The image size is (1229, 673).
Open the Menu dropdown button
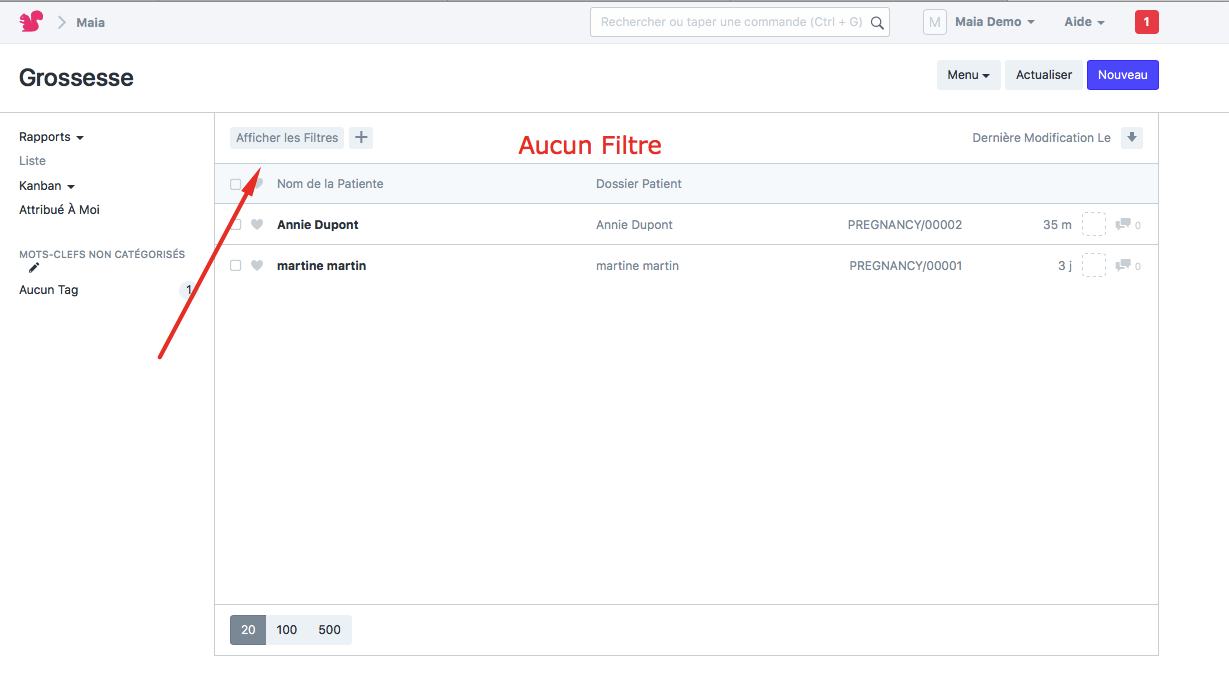968,75
